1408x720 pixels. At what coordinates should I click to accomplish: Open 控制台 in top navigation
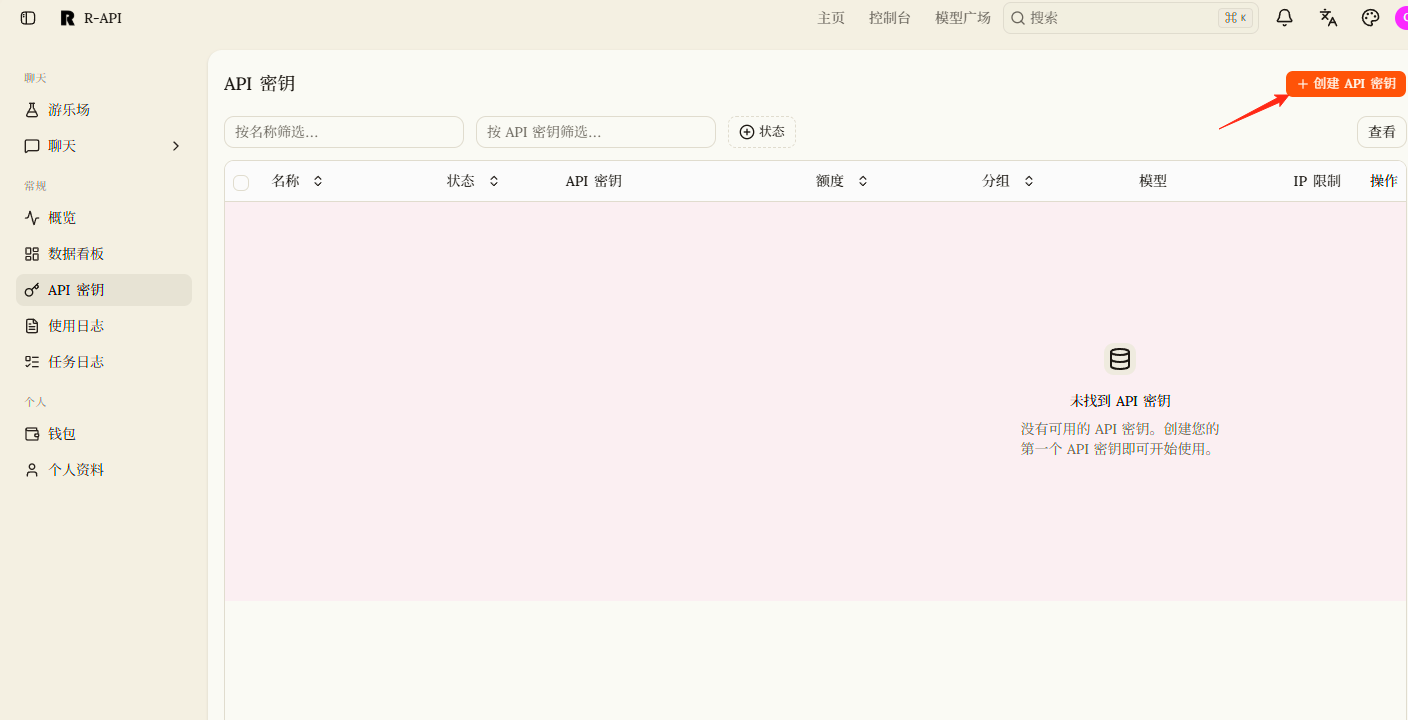[890, 18]
